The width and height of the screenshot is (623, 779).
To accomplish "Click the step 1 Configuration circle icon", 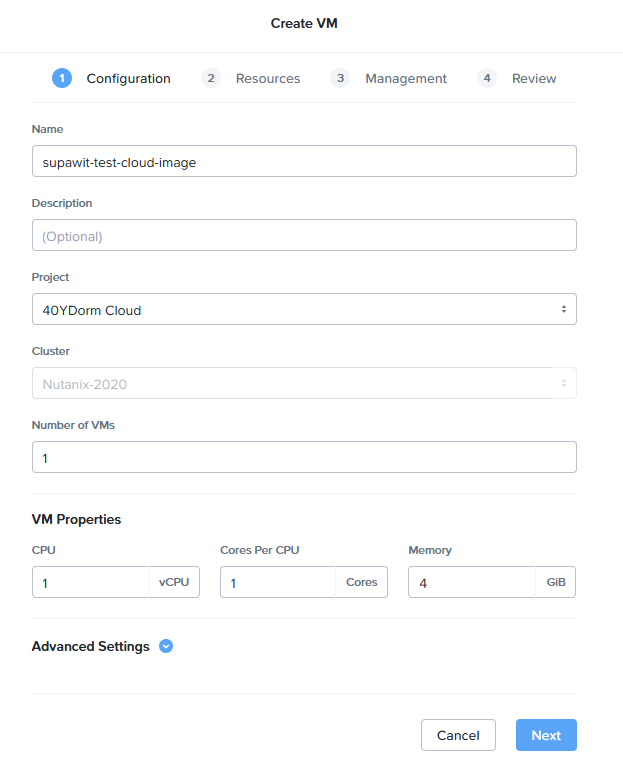I will coord(62,78).
